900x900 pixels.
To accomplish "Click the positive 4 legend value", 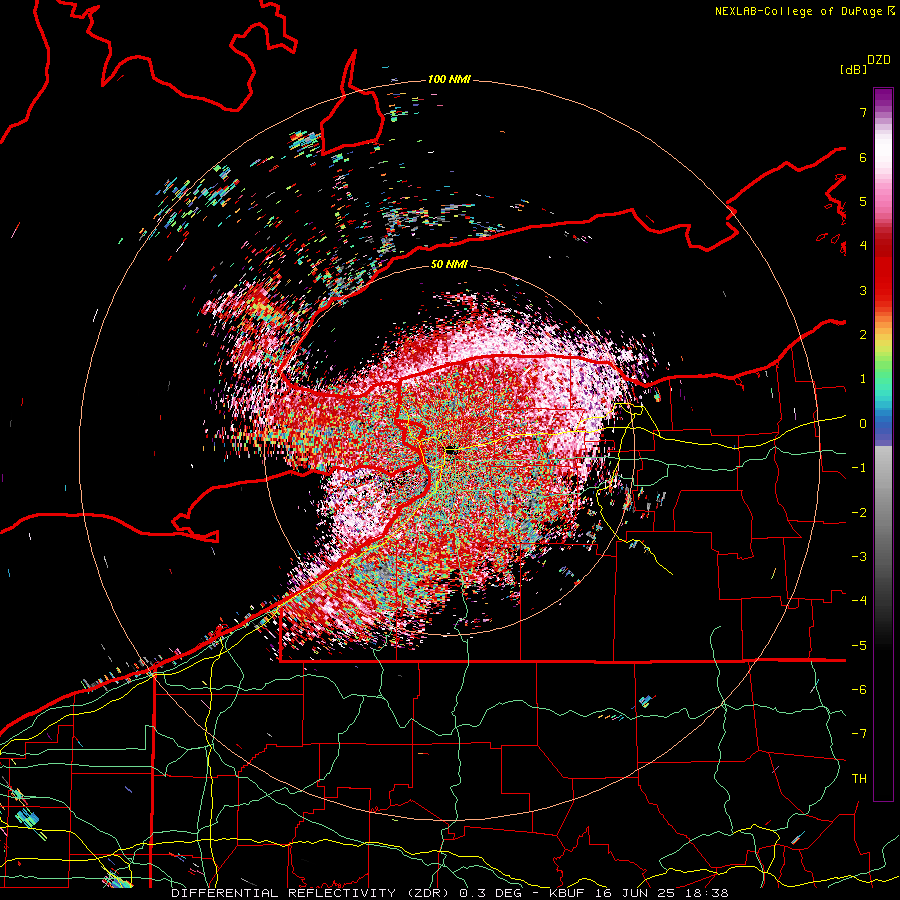I will [863, 246].
